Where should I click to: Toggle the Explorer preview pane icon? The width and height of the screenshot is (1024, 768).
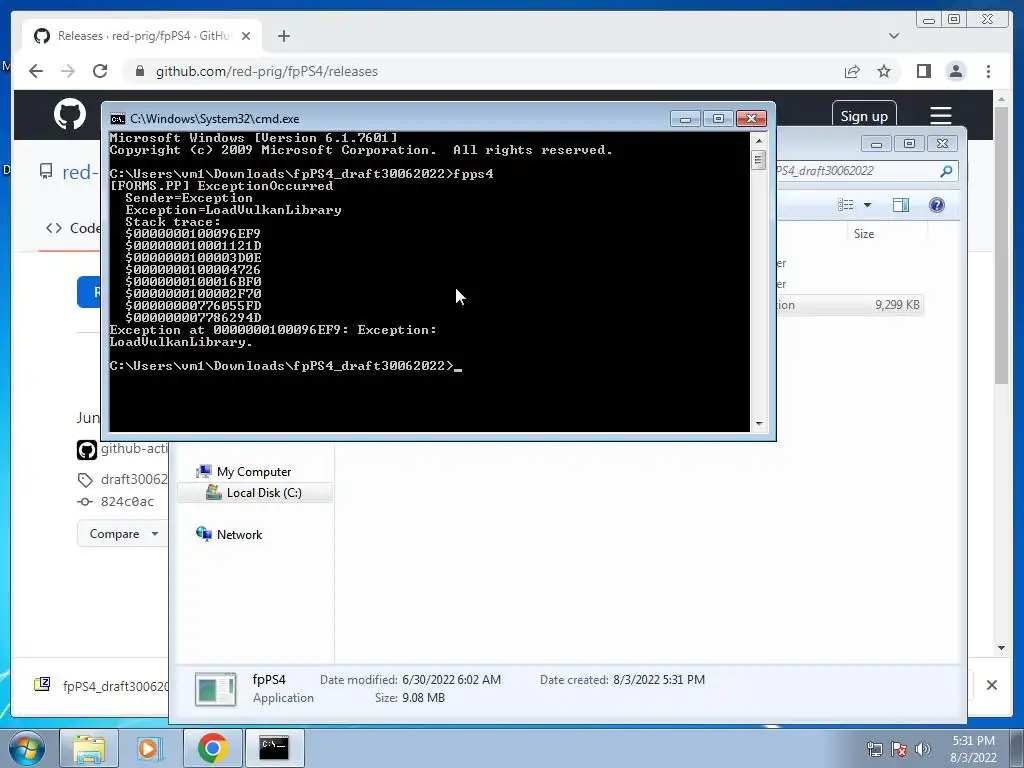point(901,205)
